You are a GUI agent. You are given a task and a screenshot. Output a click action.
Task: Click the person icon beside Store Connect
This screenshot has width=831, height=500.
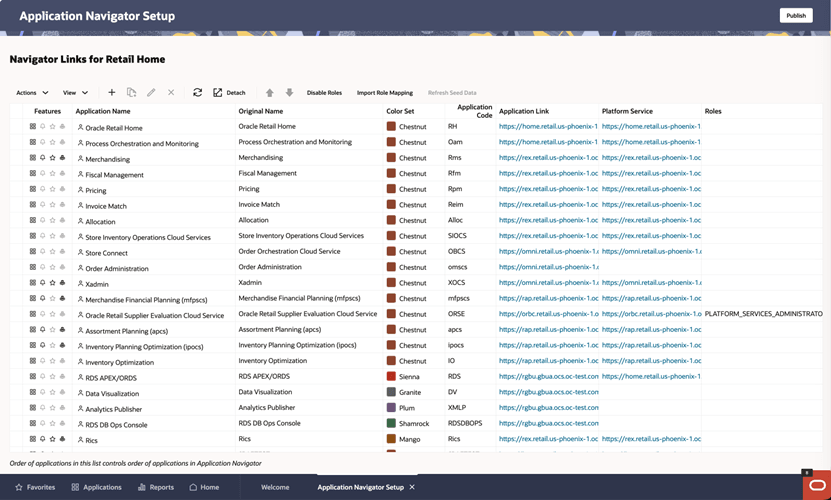(x=81, y=252)
